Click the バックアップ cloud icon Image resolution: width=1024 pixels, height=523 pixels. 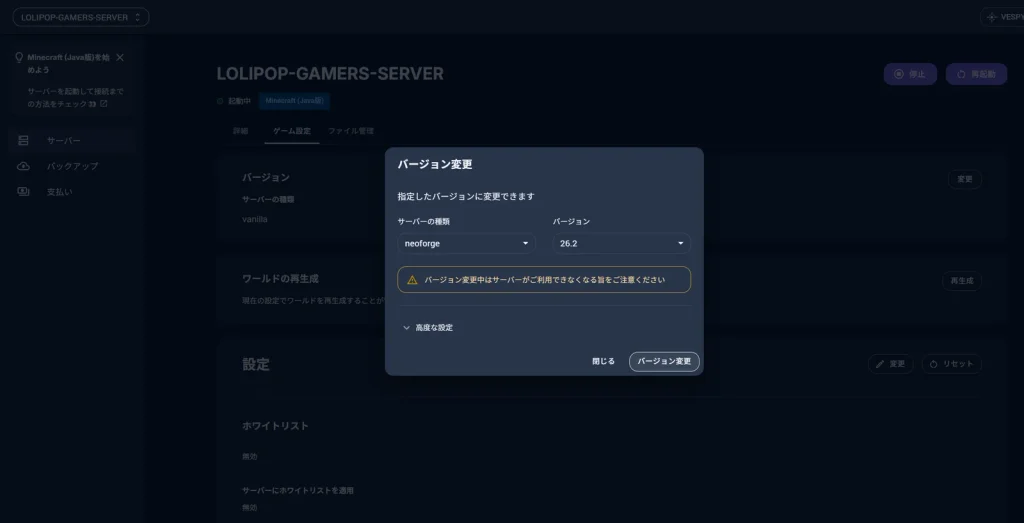tap(23, 166)
